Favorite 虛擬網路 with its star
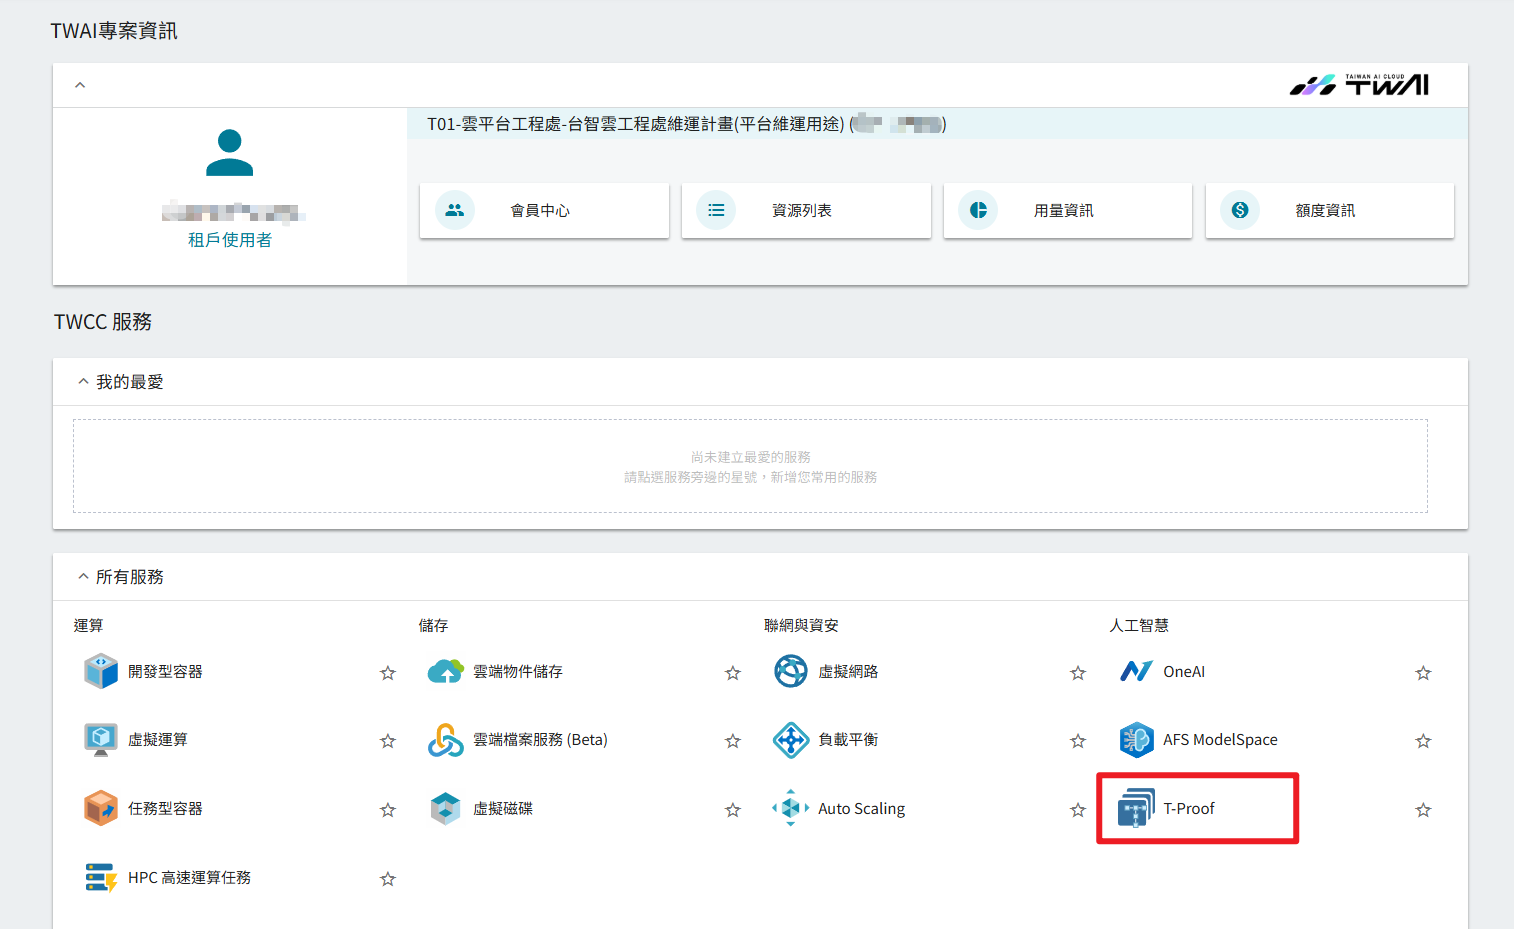The height and width of the screenshot is (929, 1514). tap(1078, 673)
